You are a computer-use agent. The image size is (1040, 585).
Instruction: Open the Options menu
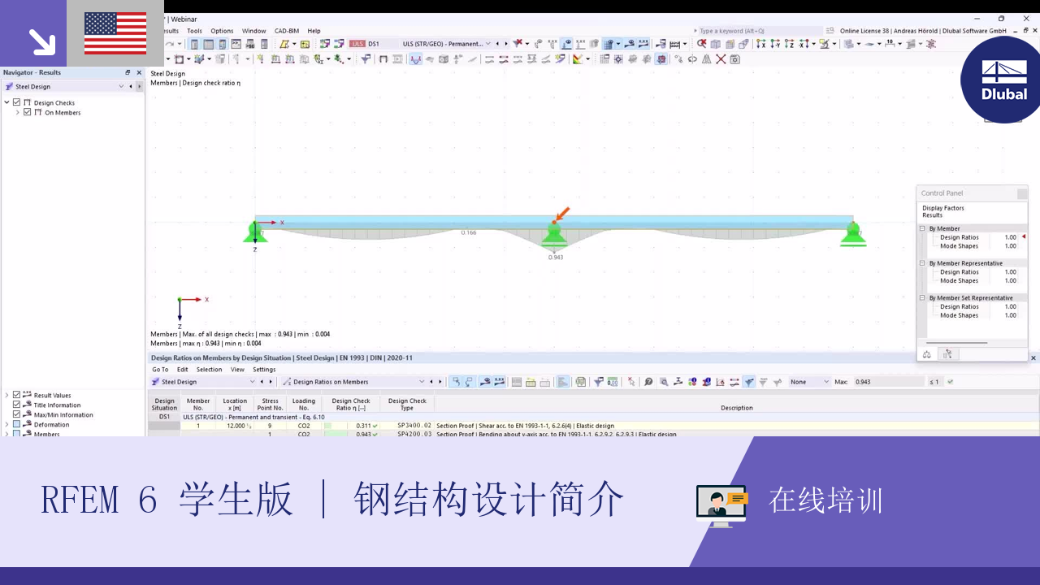(x=222, y=31)
